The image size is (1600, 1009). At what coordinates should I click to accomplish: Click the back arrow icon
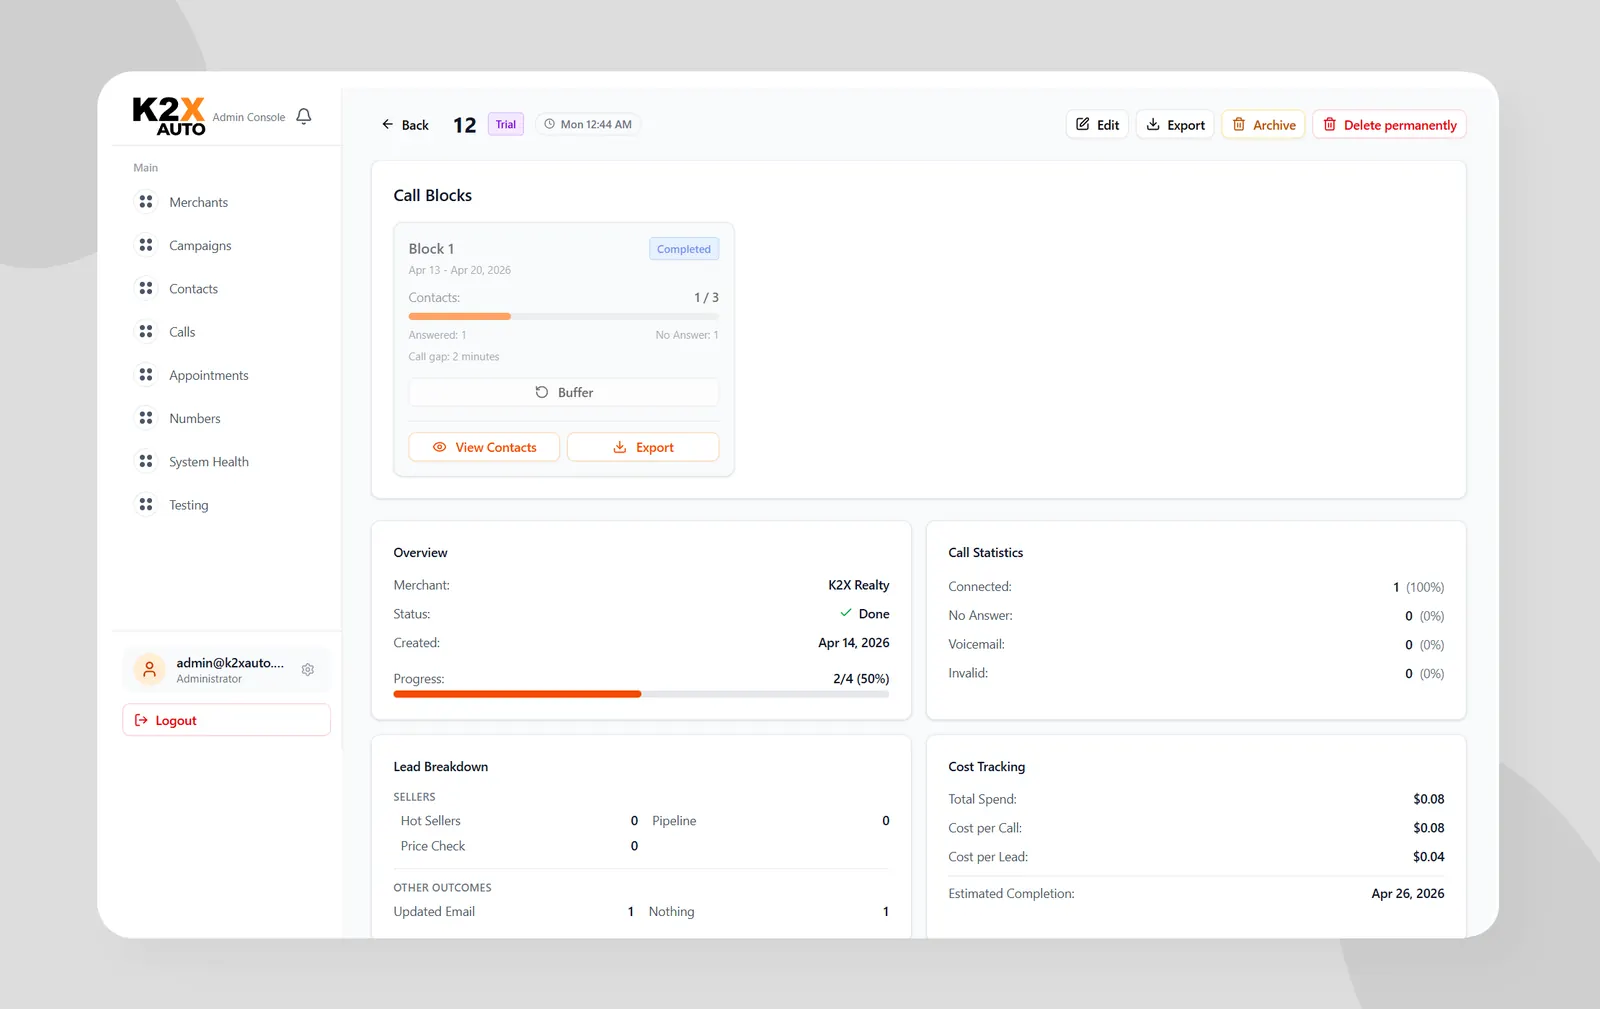(x=388, y=125)
